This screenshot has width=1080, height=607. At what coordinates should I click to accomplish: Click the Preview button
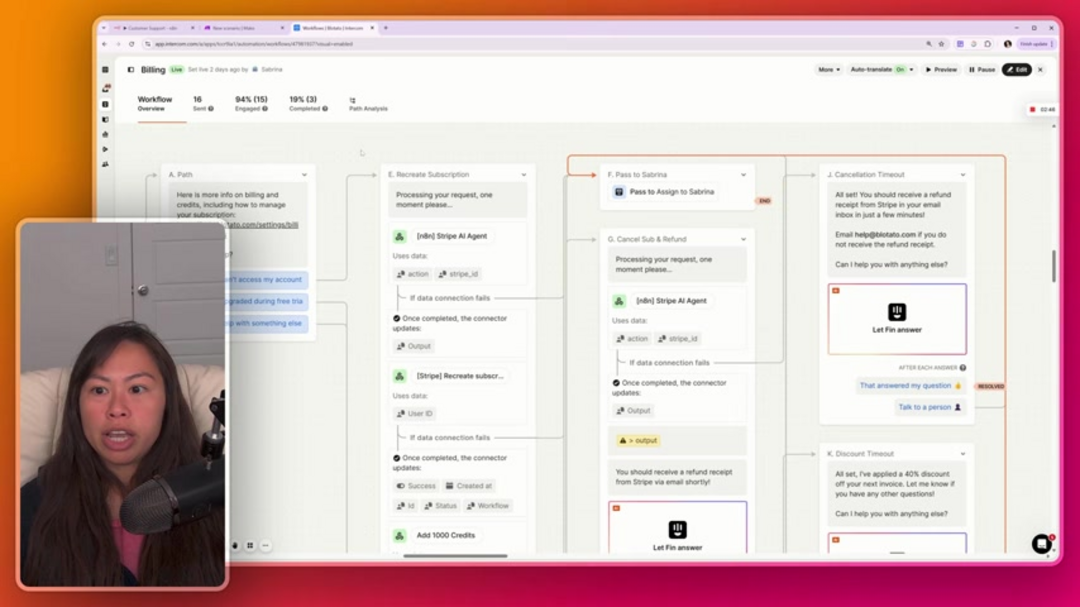tap(941, 70)
